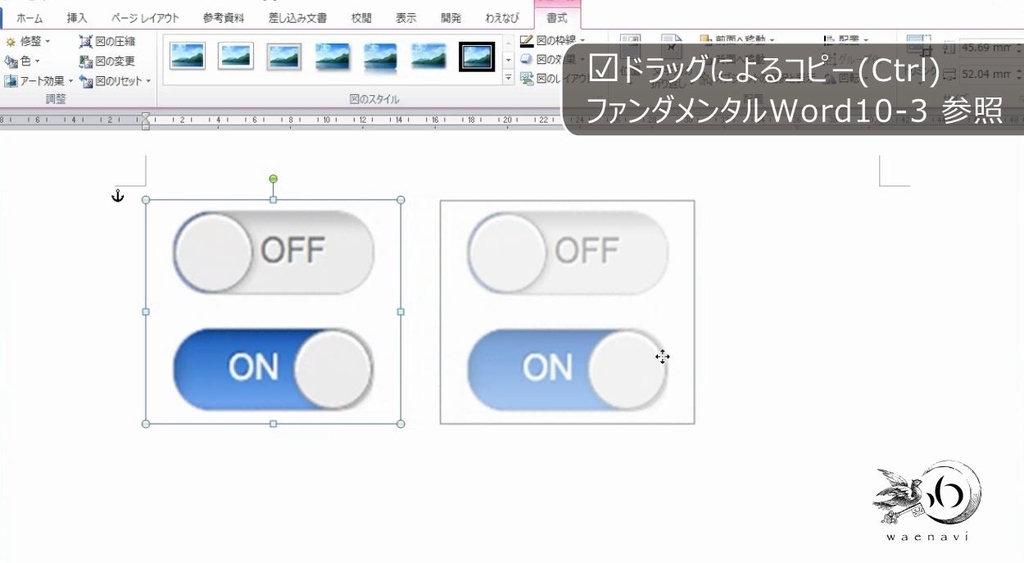Switch to the 校閲 tab
This screenshot has width=1024, height=563.
coord(361,18)
